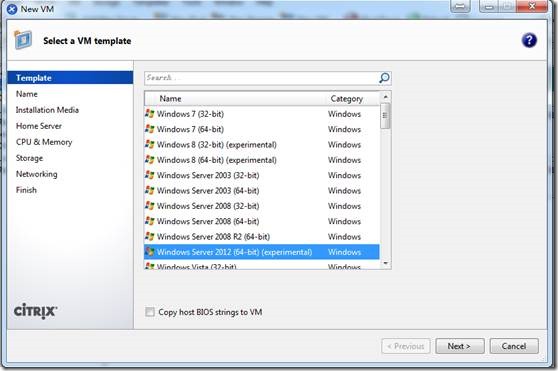This screenshot has width=558, height=371.
Task: Close the New VM dialog window
Action: point(532,6)
